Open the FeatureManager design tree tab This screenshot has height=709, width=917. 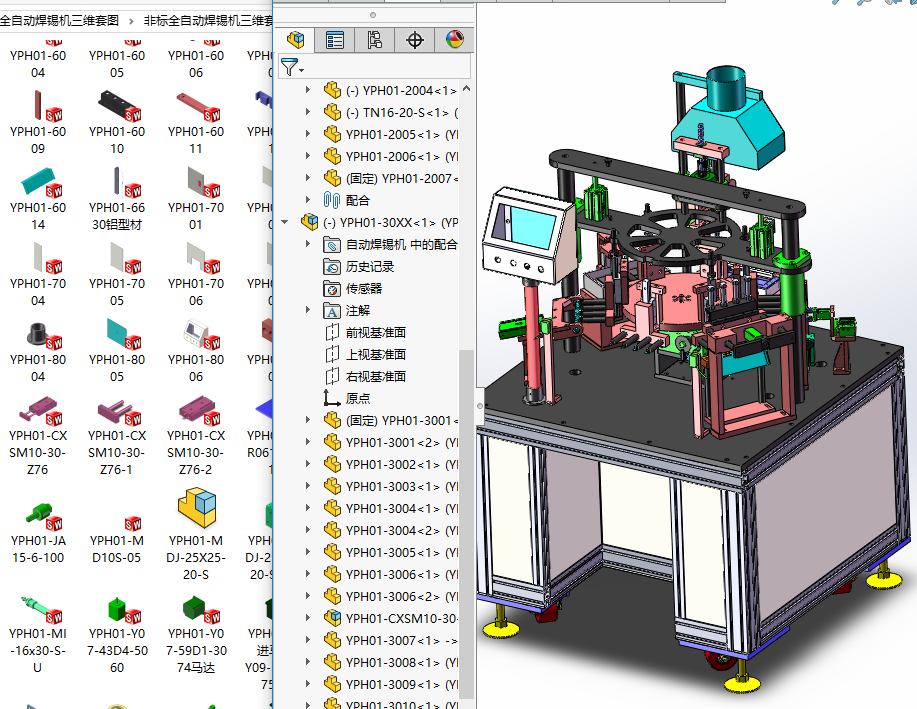coord(295,40)
